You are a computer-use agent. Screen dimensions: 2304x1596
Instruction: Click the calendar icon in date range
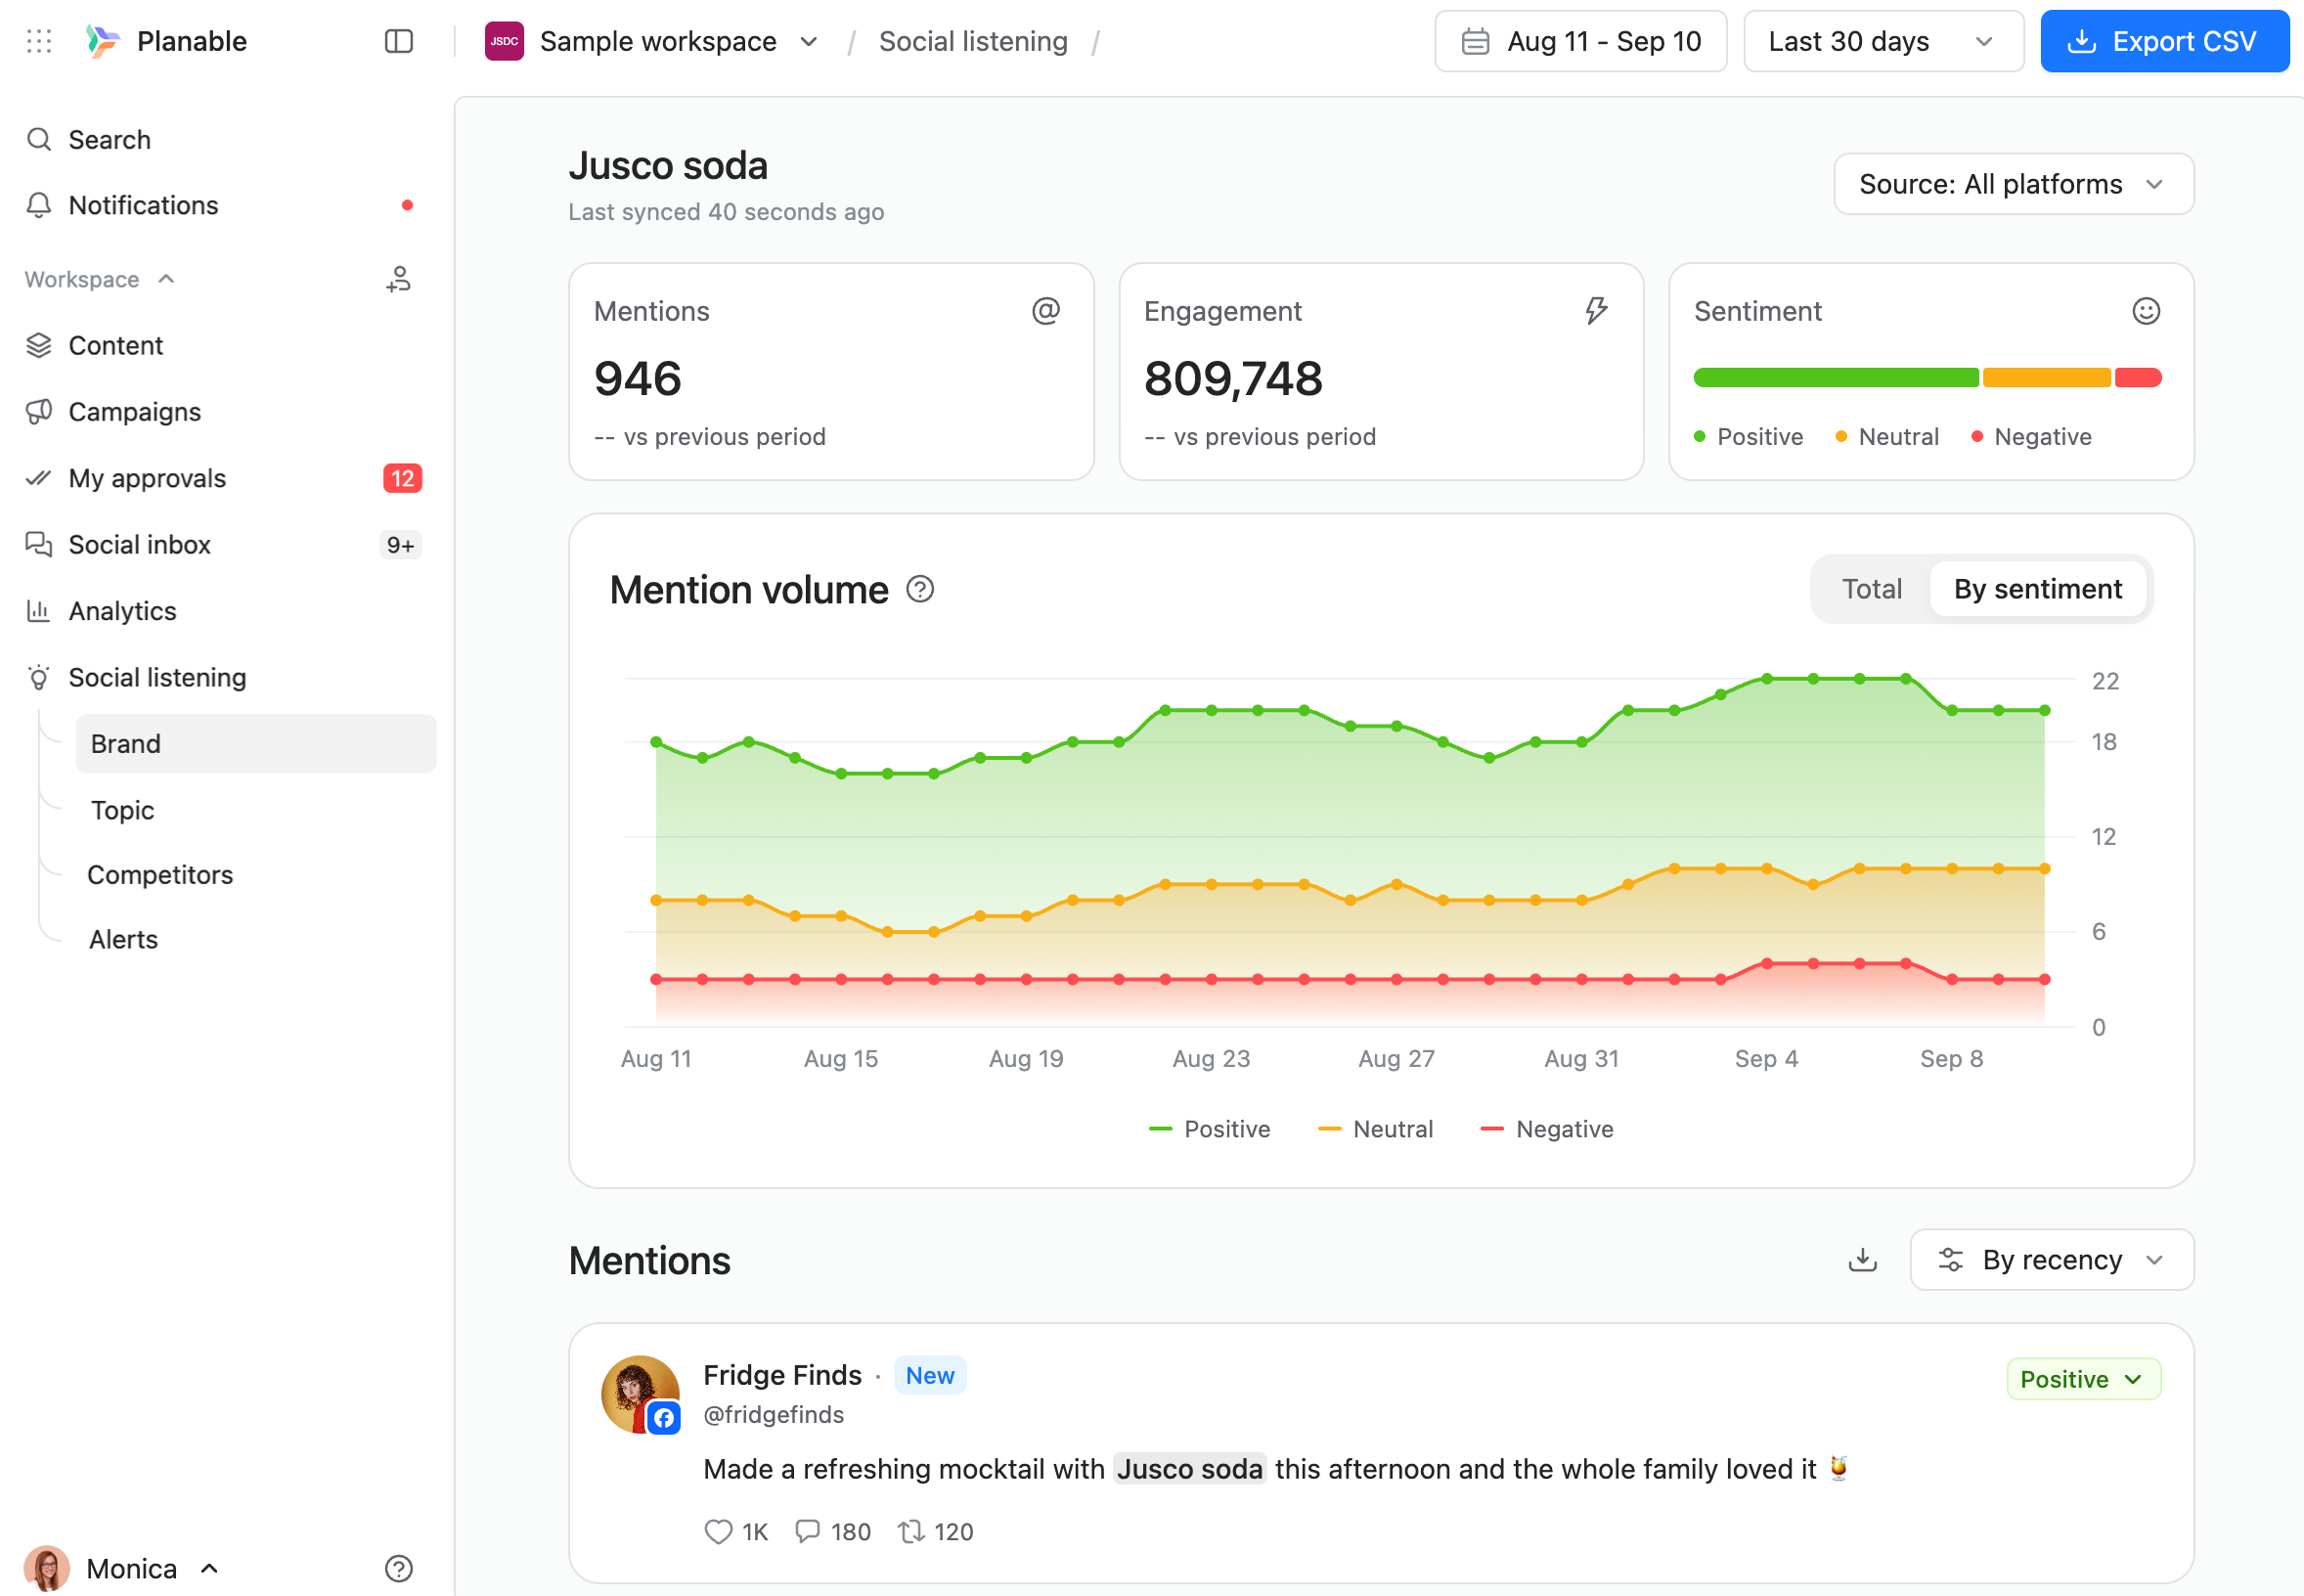(x=1475, y=41)
